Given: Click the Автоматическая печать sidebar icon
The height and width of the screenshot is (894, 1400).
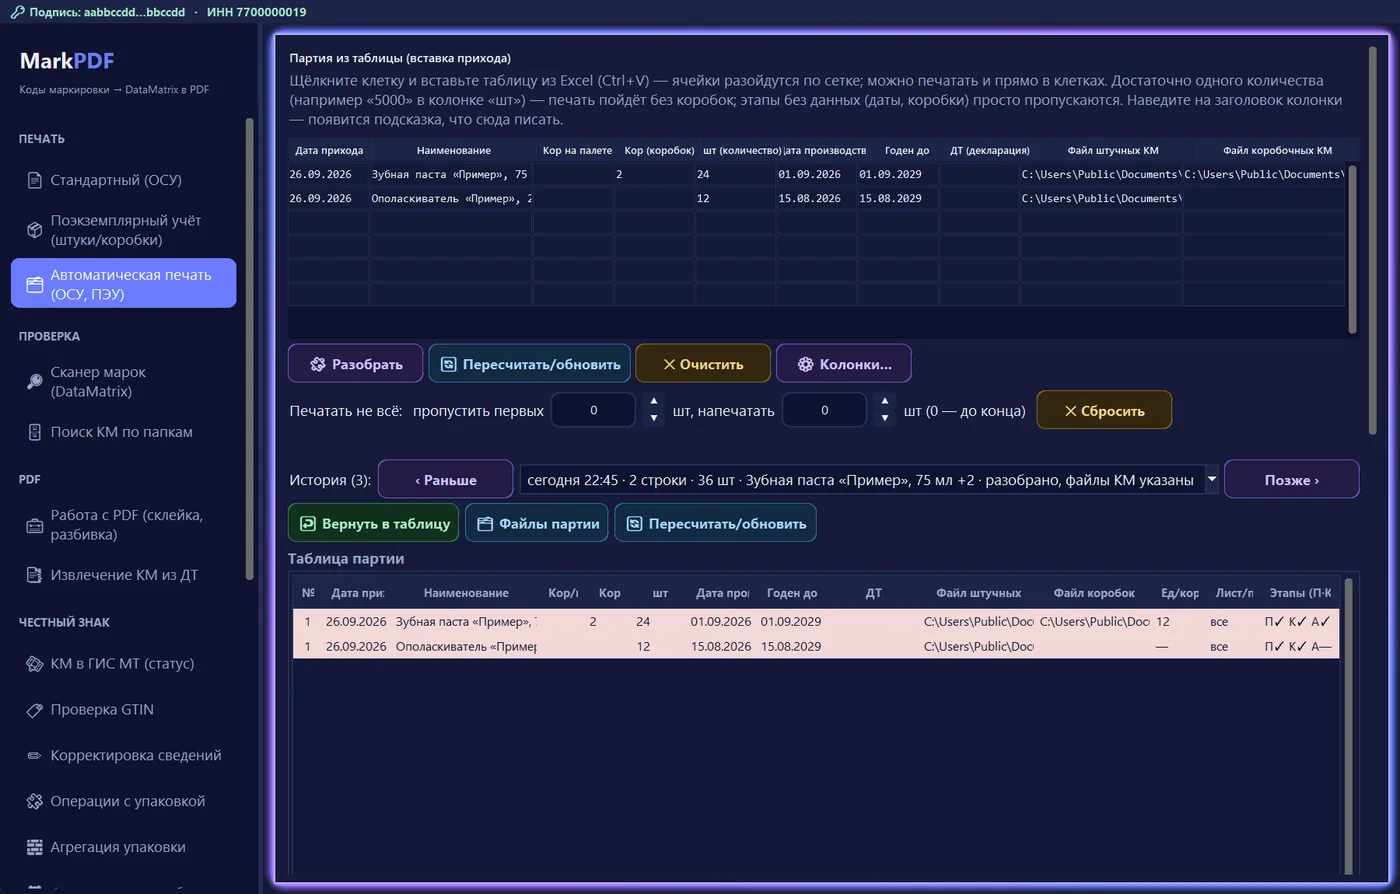Looking at the screenshot, I should pos(34,284).
